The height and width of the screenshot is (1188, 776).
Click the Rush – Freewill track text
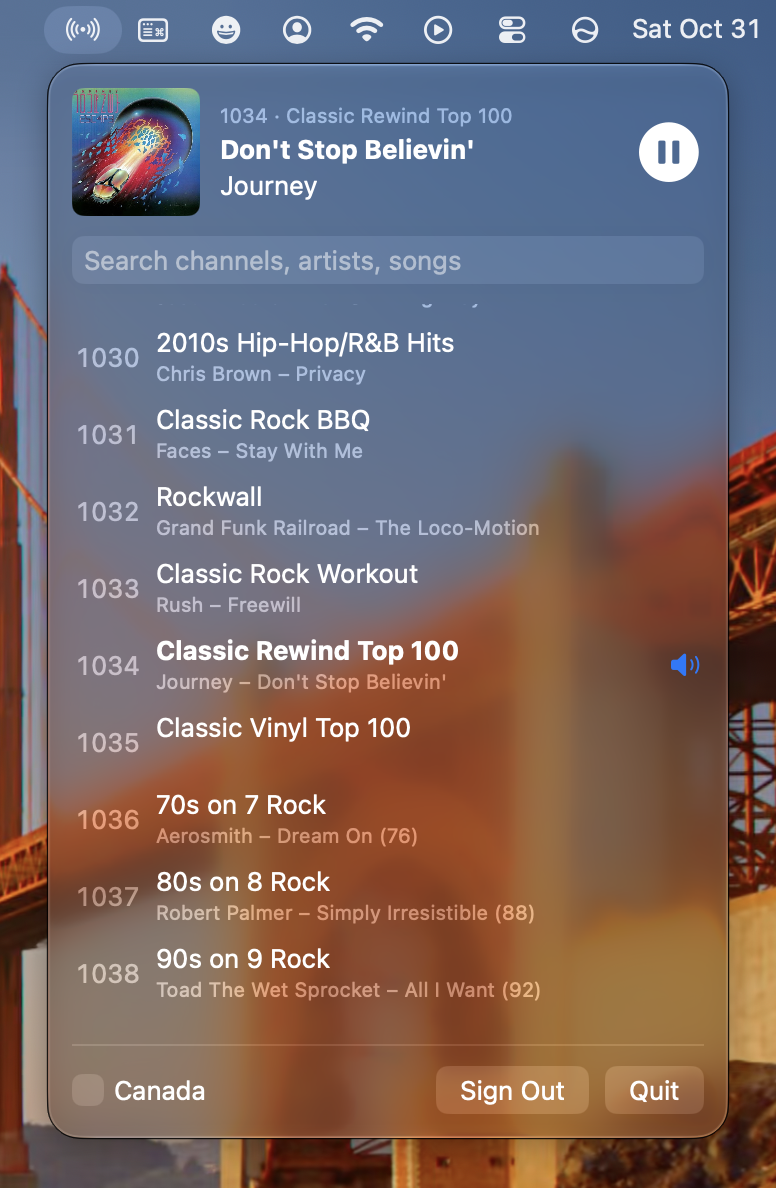click(x=229, y=605)
